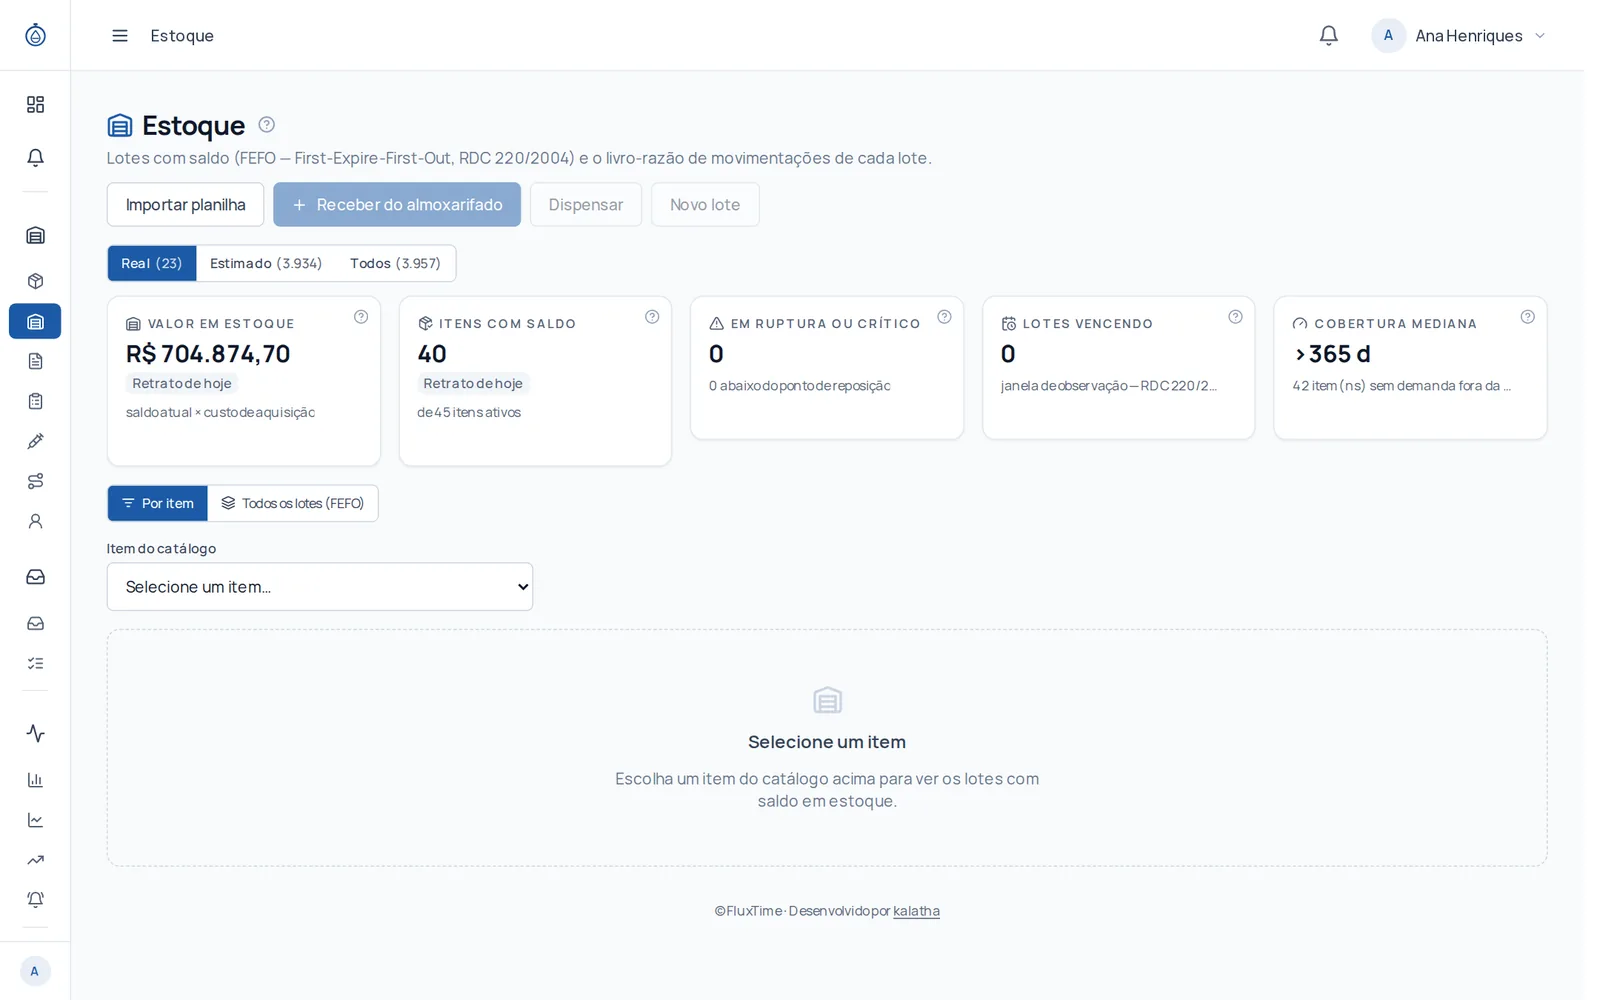The height and width of the screenshot is (1000, 1600).
Task: Show help for Lotes Vencendo card
Action: 1235,317
